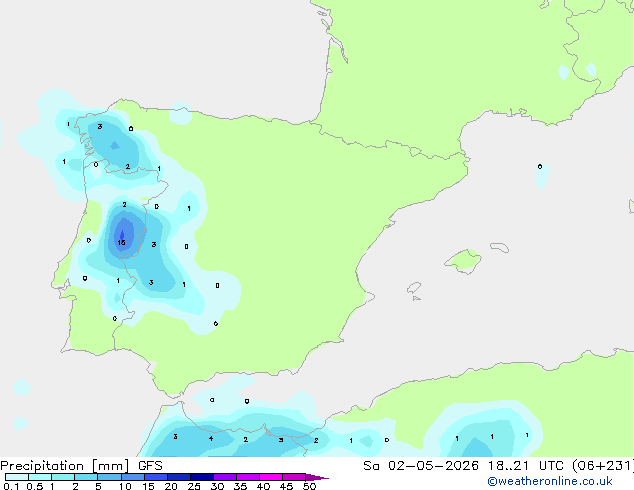Click the 15–20 mm legend color swatch
Screen dimensions: 634x490
(x=156, y=477)
